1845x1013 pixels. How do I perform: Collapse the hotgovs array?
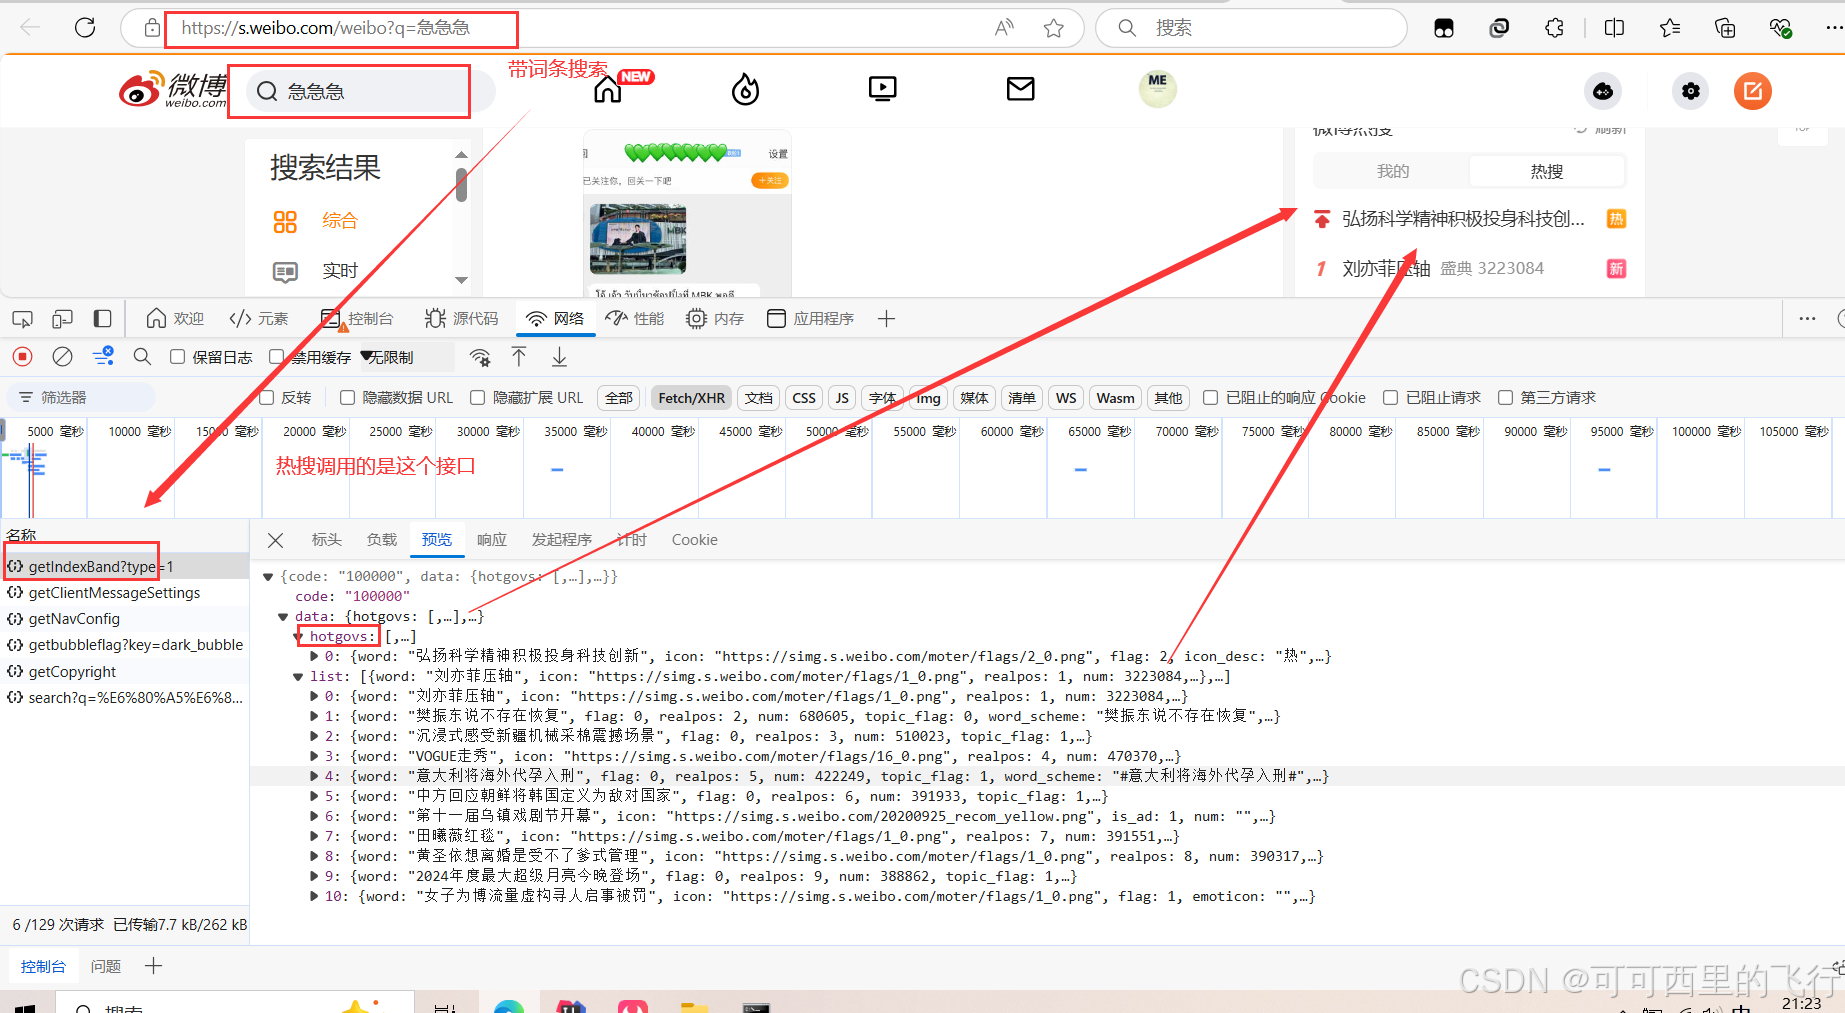pos(298,637)
